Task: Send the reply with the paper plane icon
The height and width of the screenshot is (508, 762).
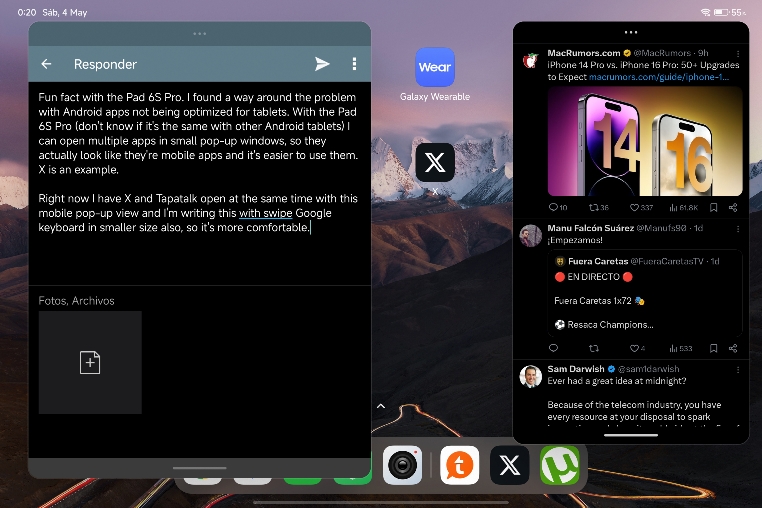Action: tap(322, 64)
